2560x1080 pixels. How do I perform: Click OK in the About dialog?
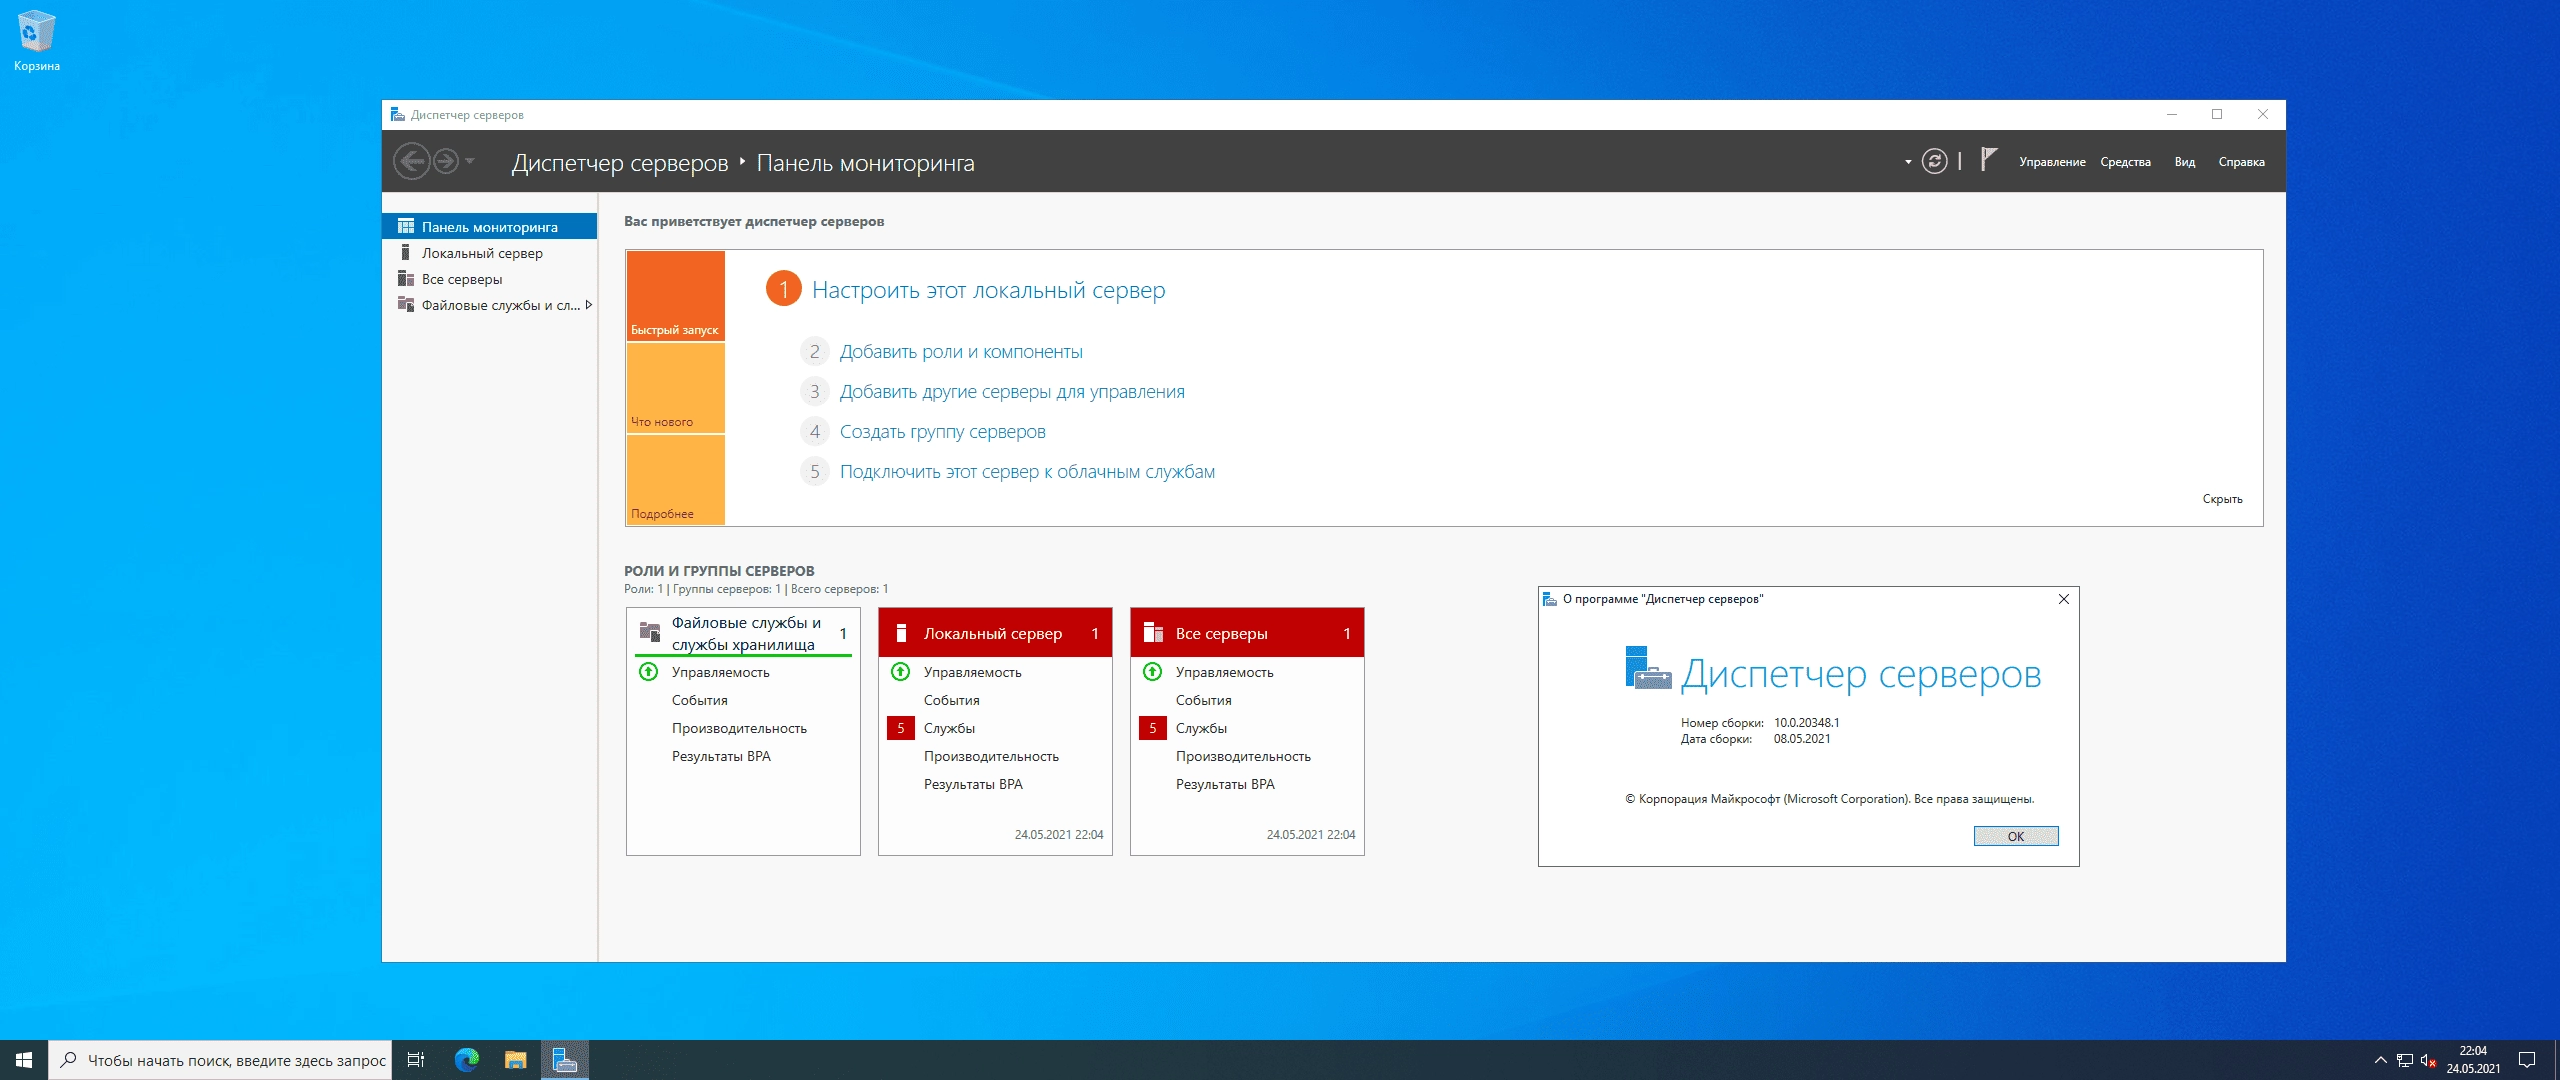click(2016, 836)
